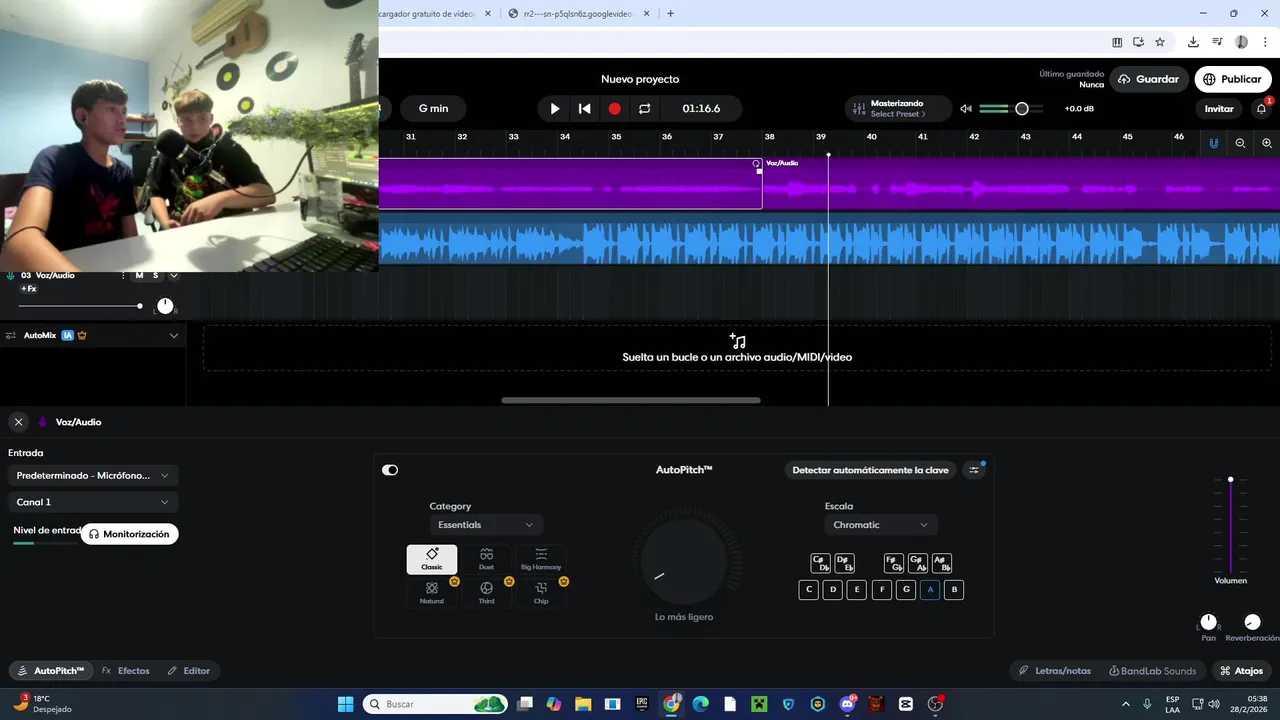Open the Predeterminado Micrófono input dropdown
1280x720 pixels.
(x=93, y=475)
